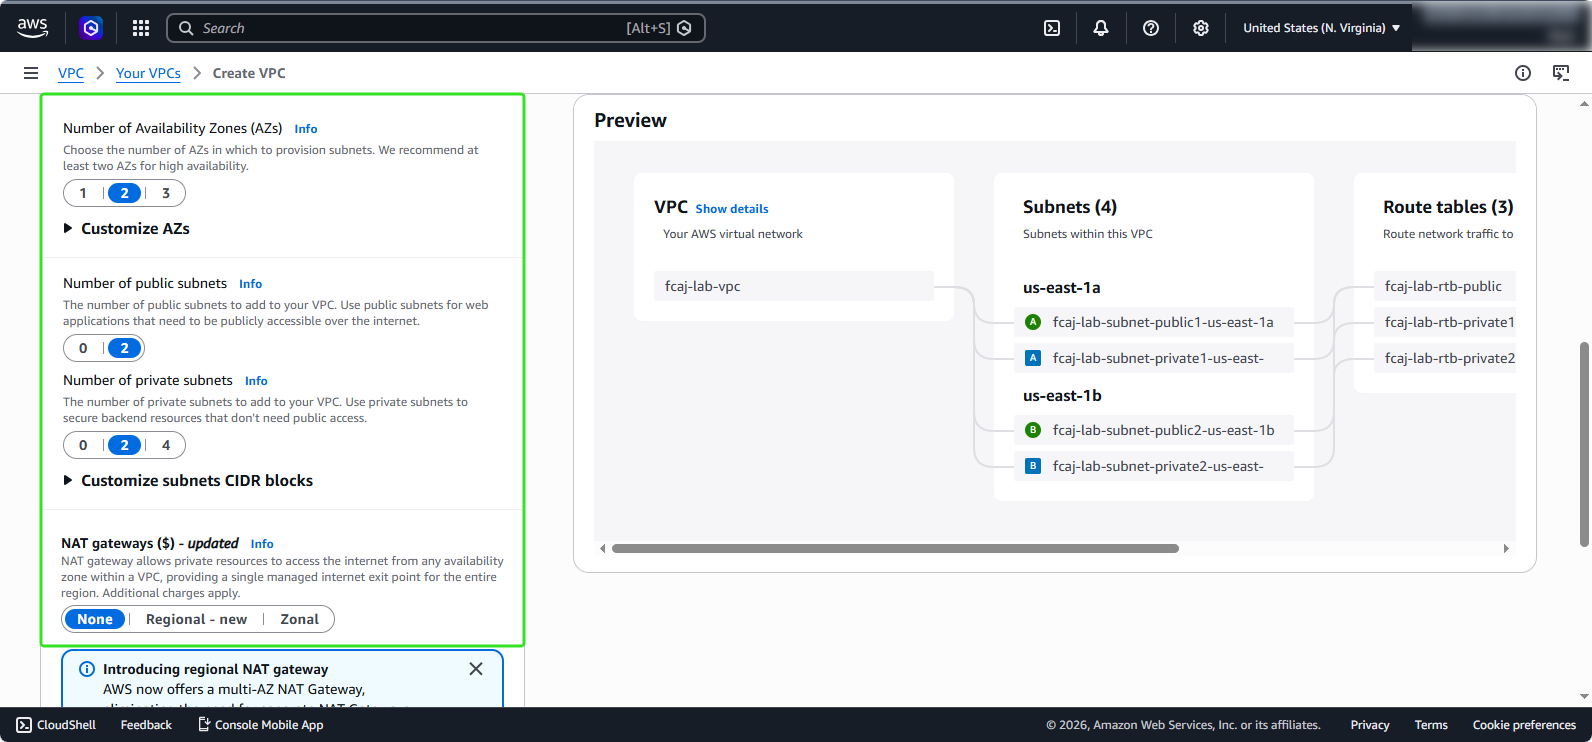Open Info for Number of public subnets

pyautogui.click(x=250, y=284)
